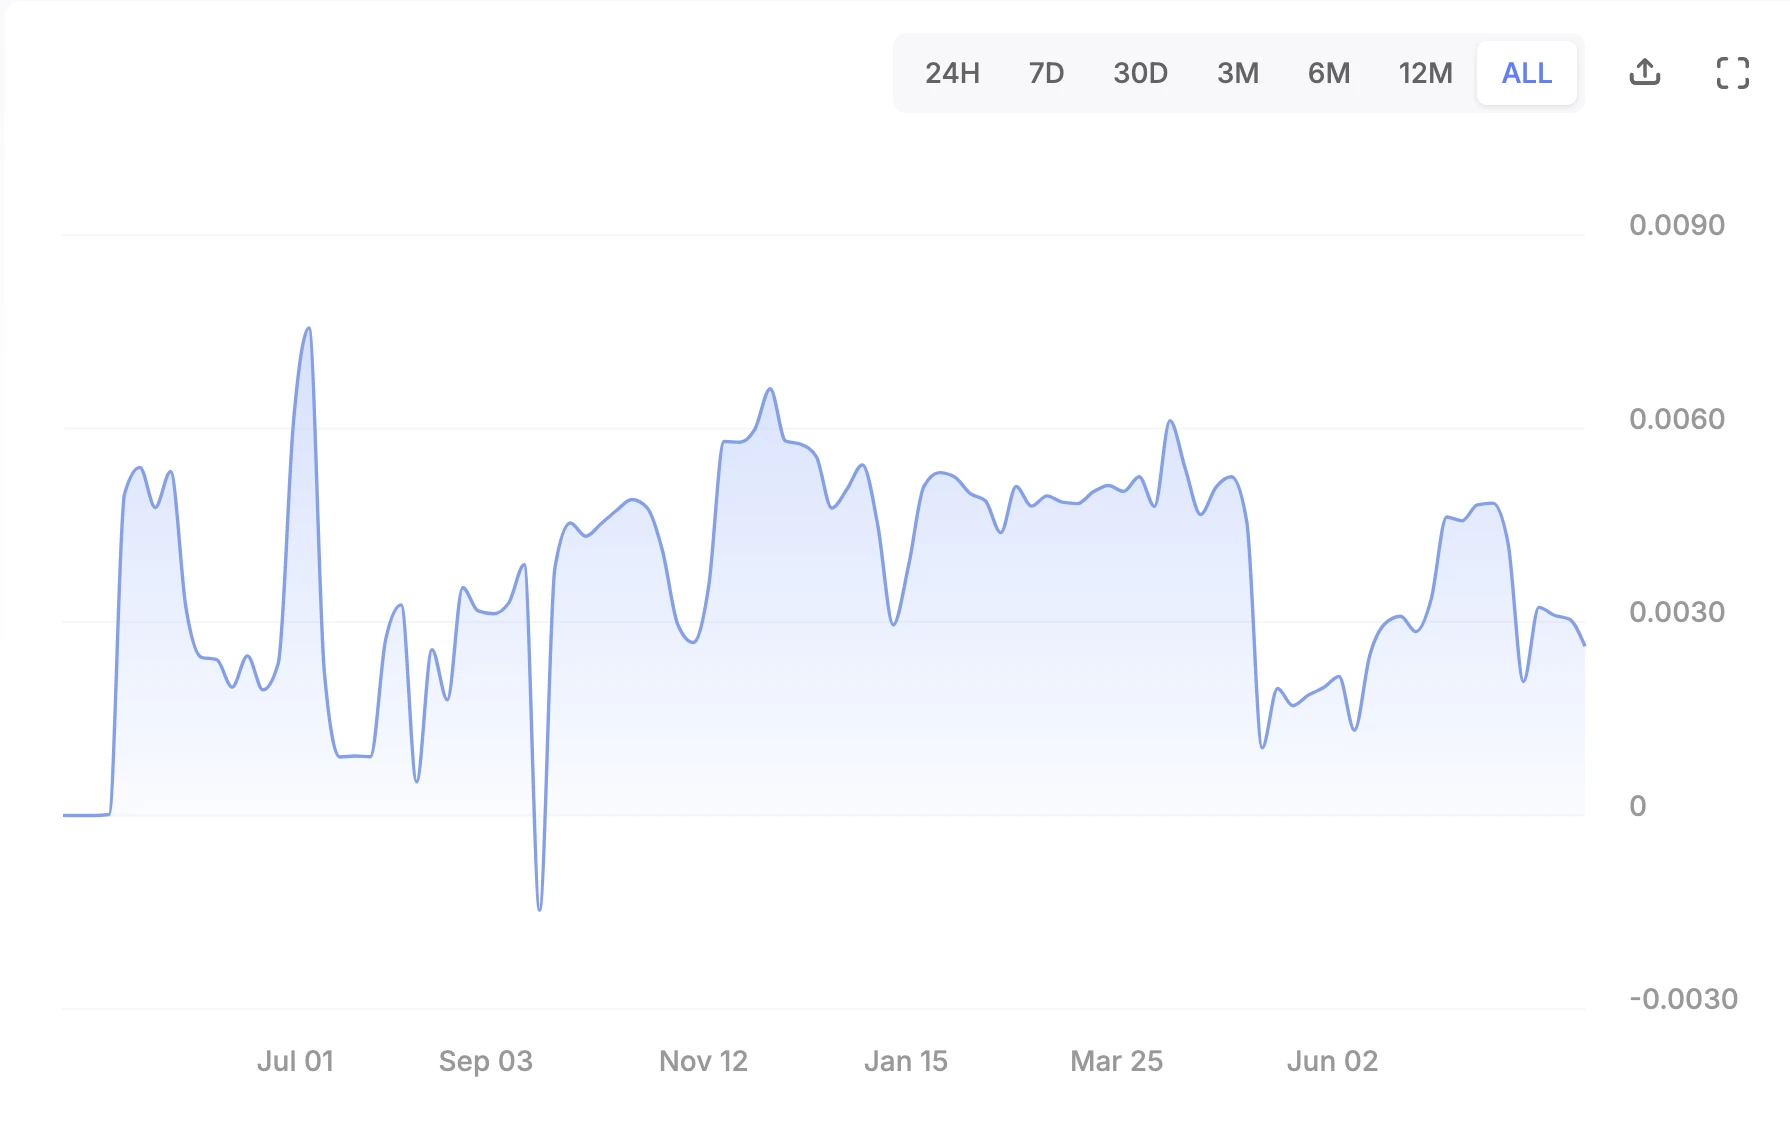
Task: Switch chart to 6M range
Action: (x=1329, y=73)
